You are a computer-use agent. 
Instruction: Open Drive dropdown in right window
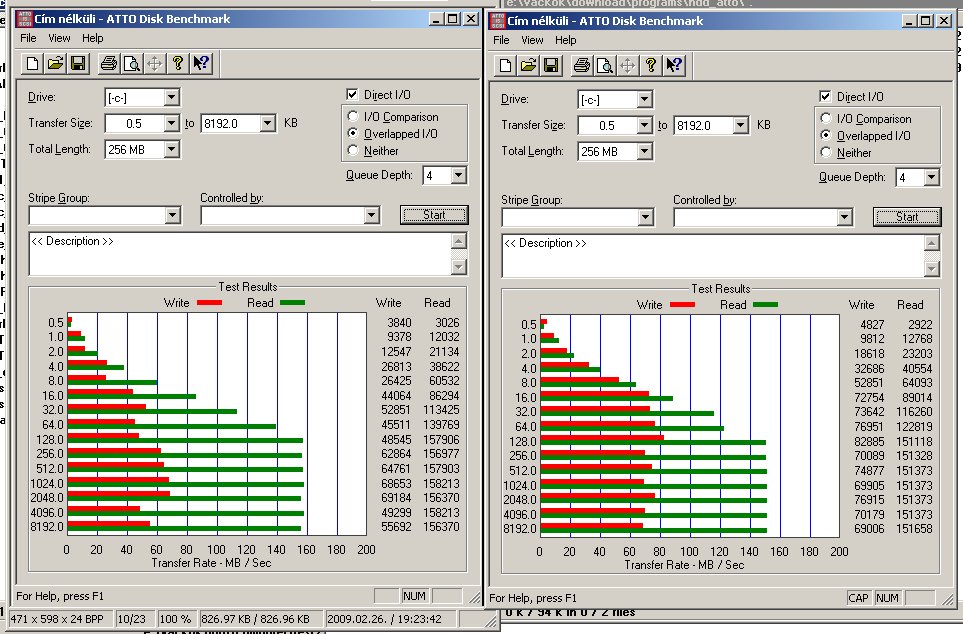tap(644, 99)
